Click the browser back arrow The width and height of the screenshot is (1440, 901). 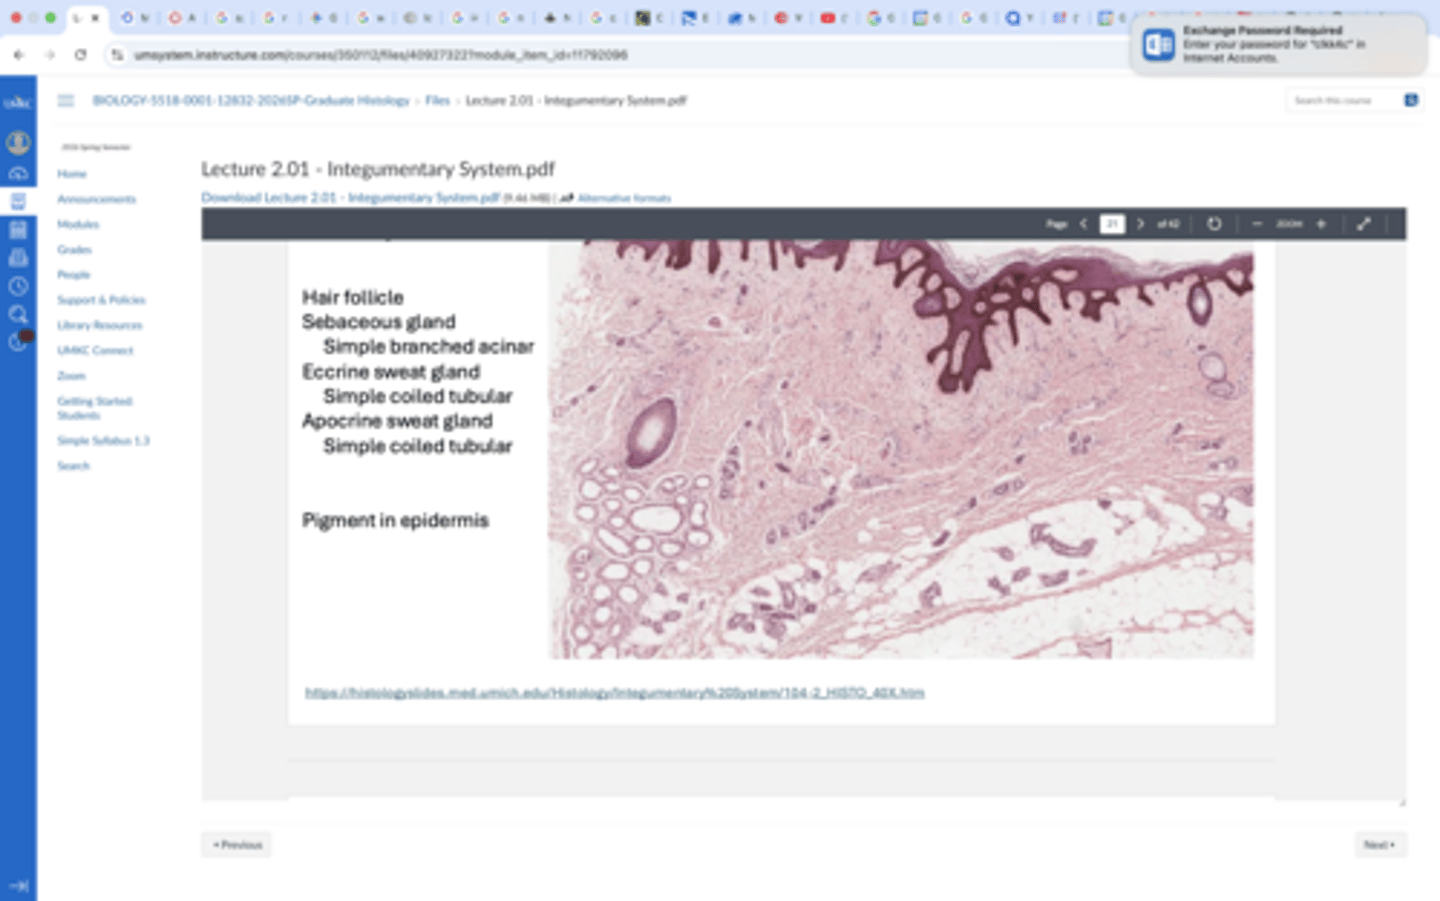point(19,55)
